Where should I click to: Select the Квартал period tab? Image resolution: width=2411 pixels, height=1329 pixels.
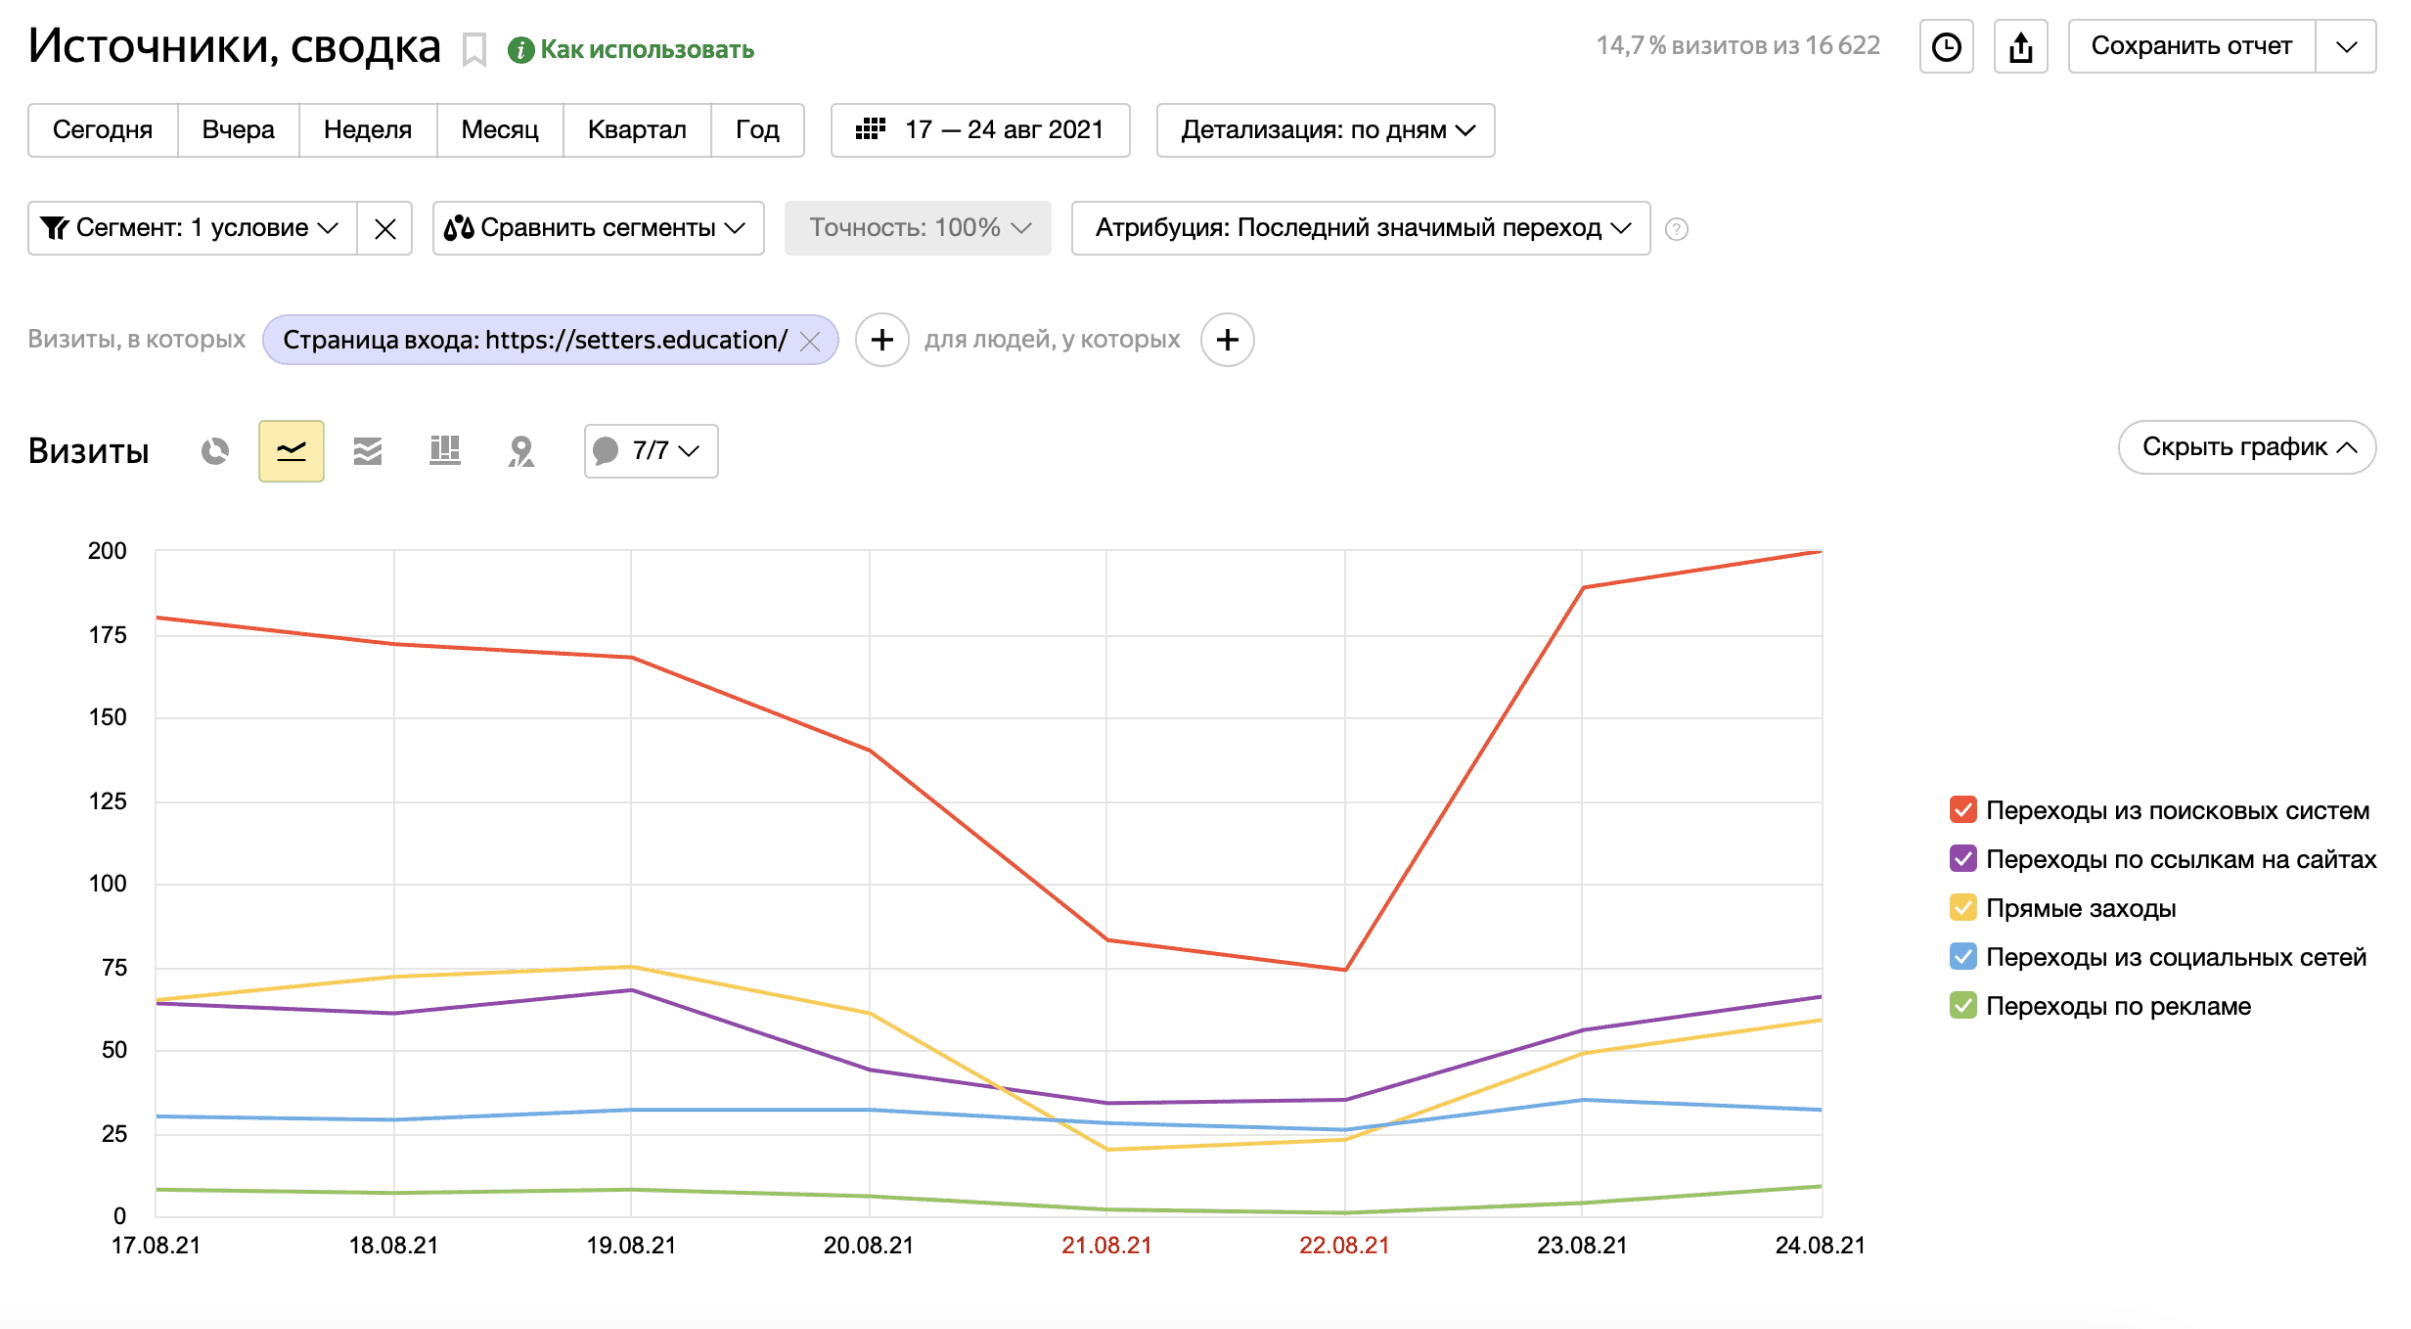point(636,130)
